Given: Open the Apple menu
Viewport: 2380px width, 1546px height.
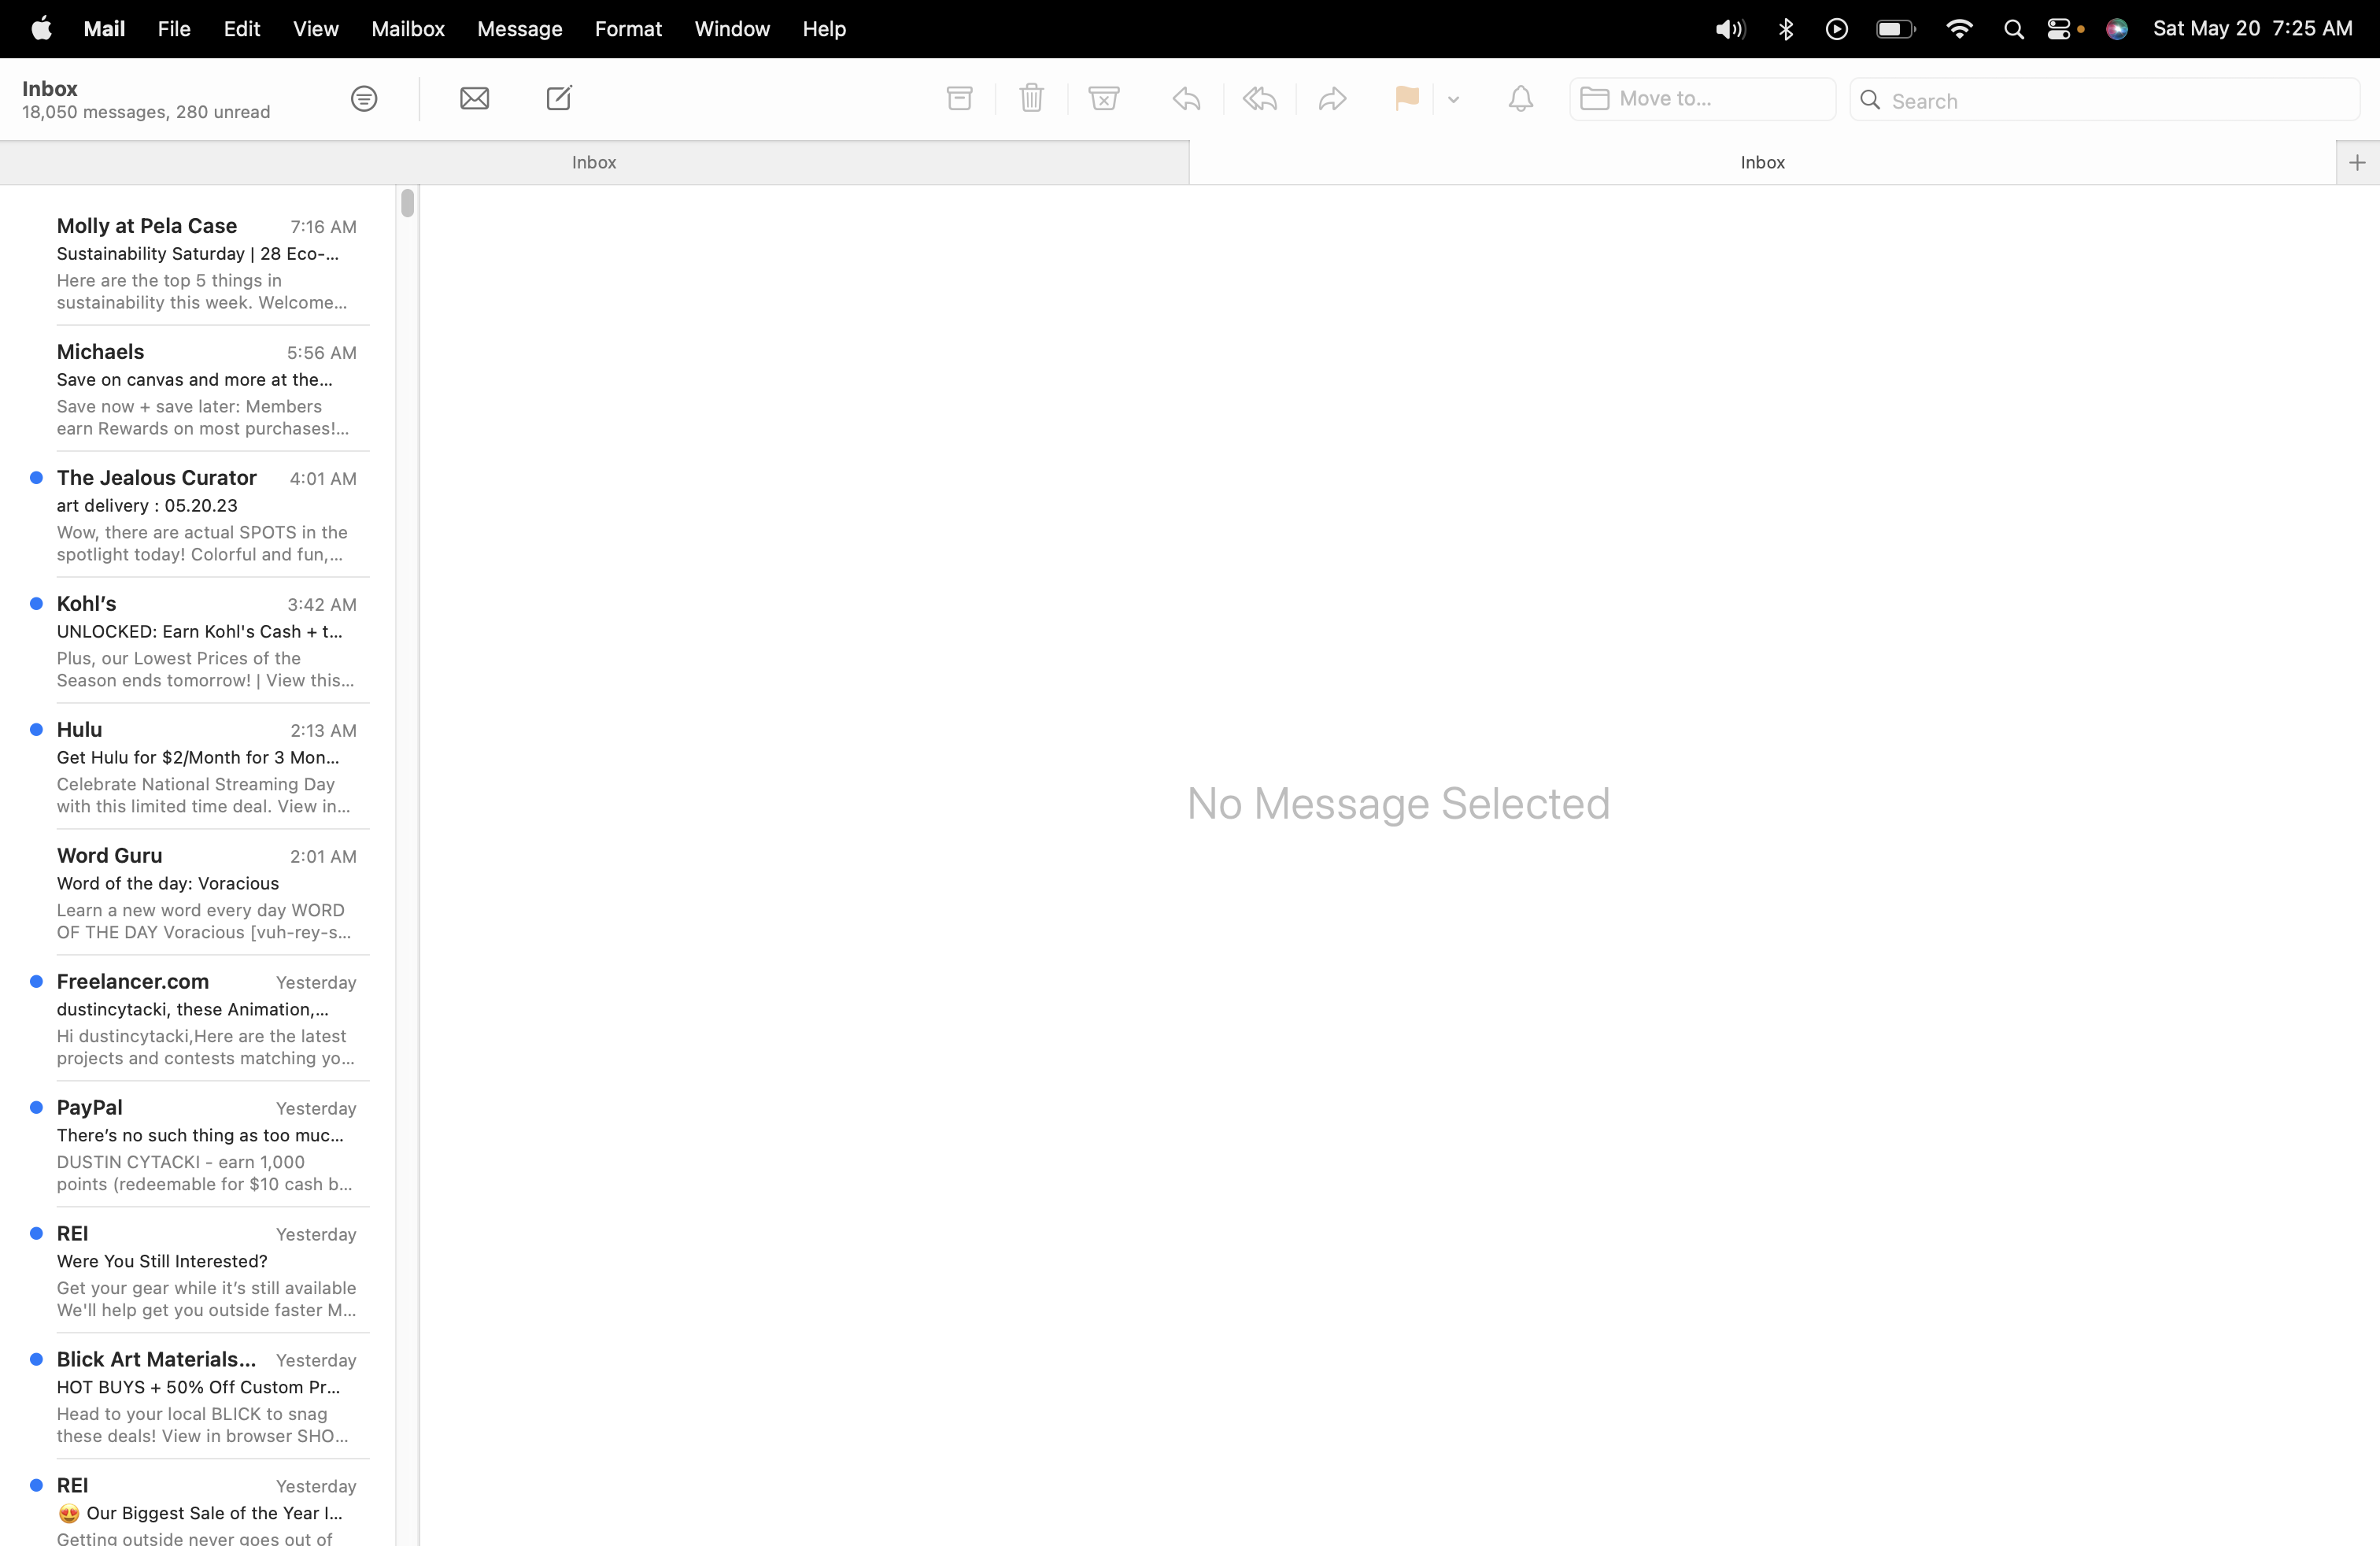Looking at the screenshot, I should tap(41, 29).
